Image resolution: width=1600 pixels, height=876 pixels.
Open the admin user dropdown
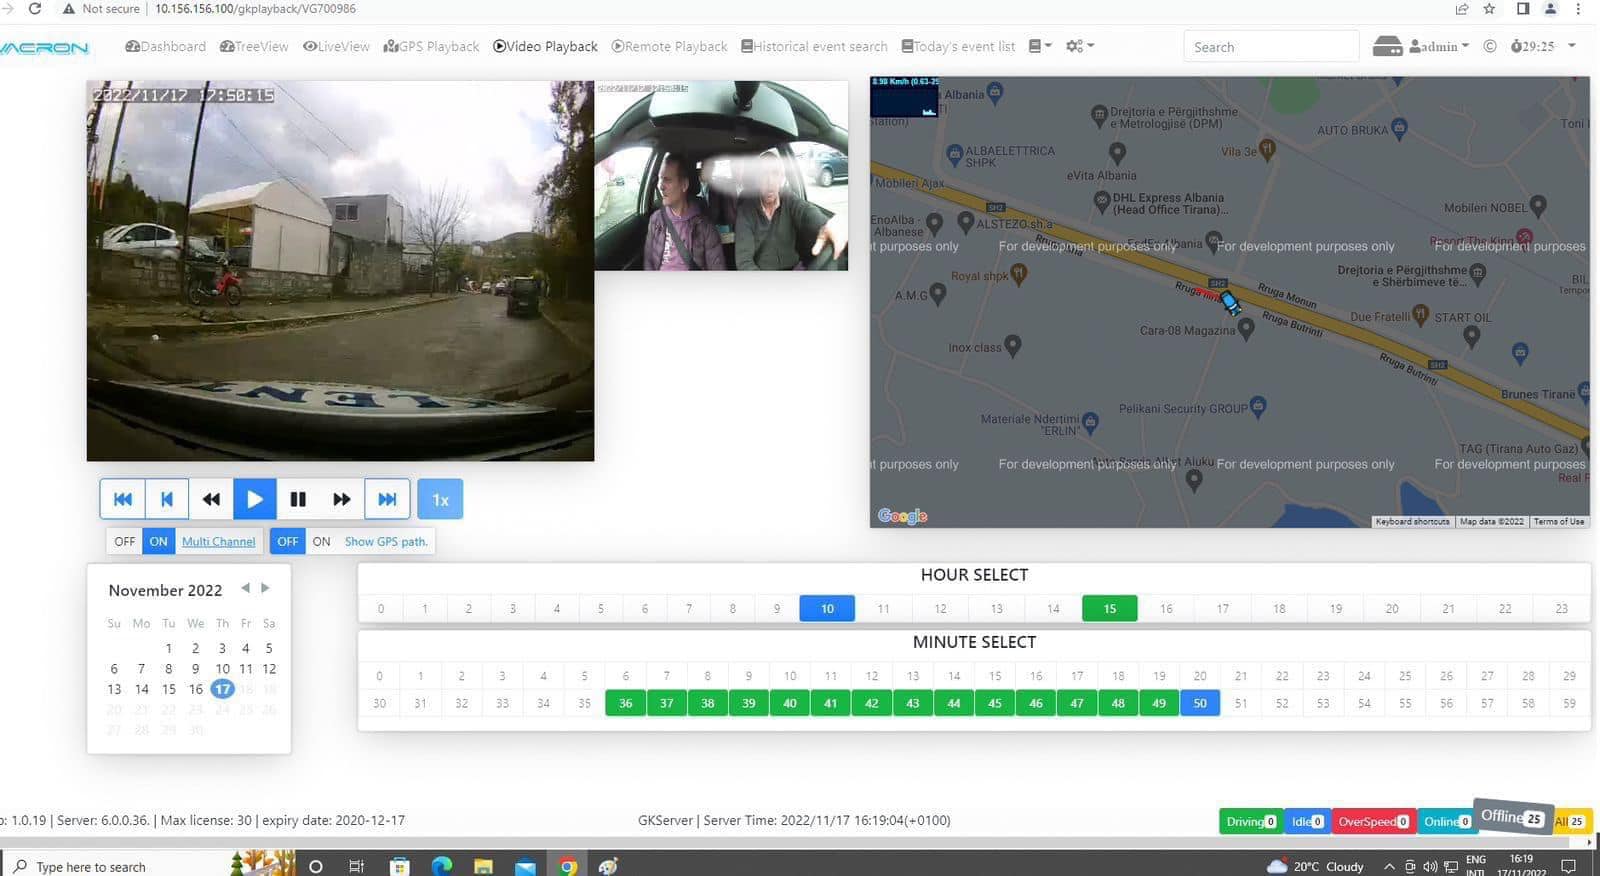(1439, 46)
